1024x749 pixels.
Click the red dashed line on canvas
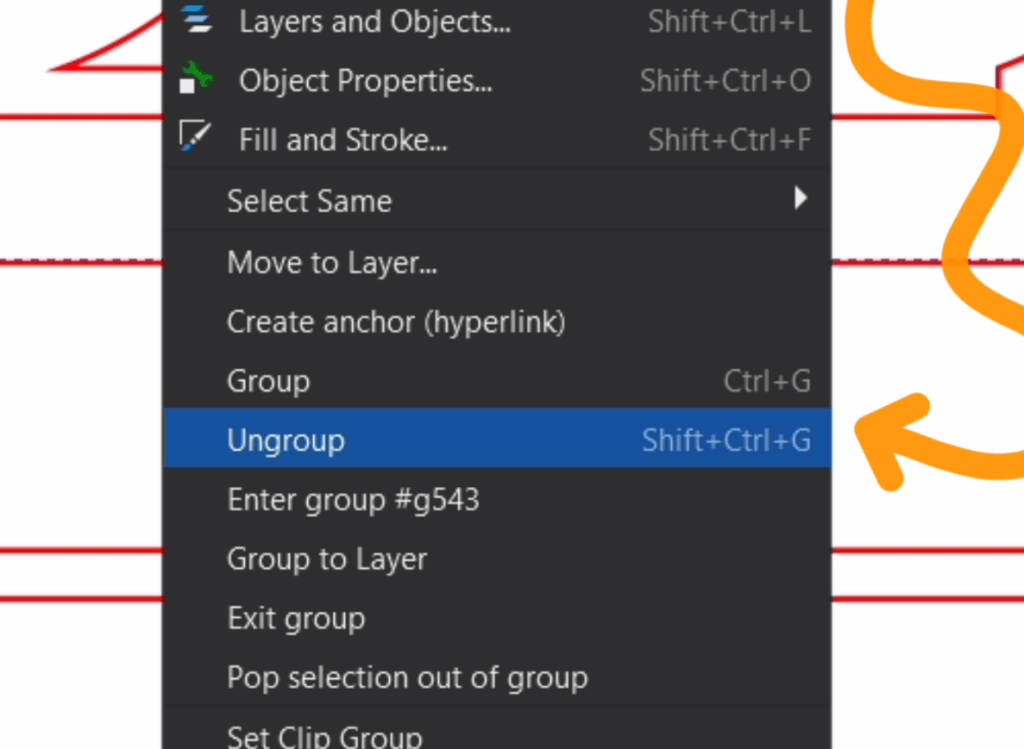(80, 263)
